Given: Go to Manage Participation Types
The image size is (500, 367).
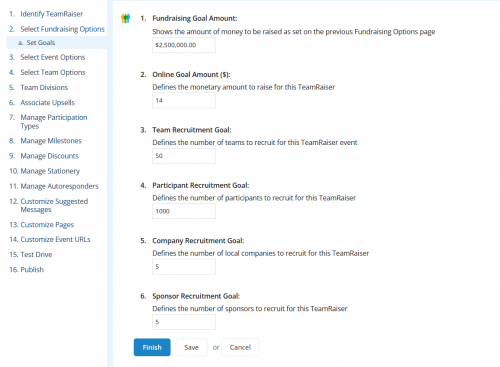Looking at the screenshot, I should 54,122.
